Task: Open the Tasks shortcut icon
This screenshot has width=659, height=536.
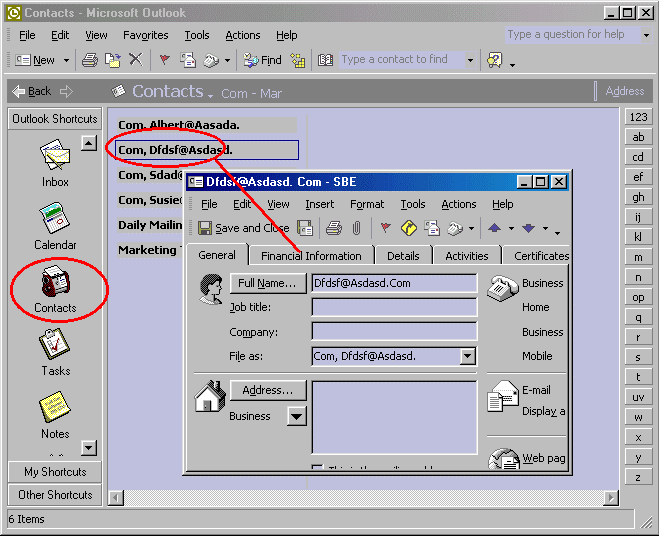Action: (x=55, y=351)
